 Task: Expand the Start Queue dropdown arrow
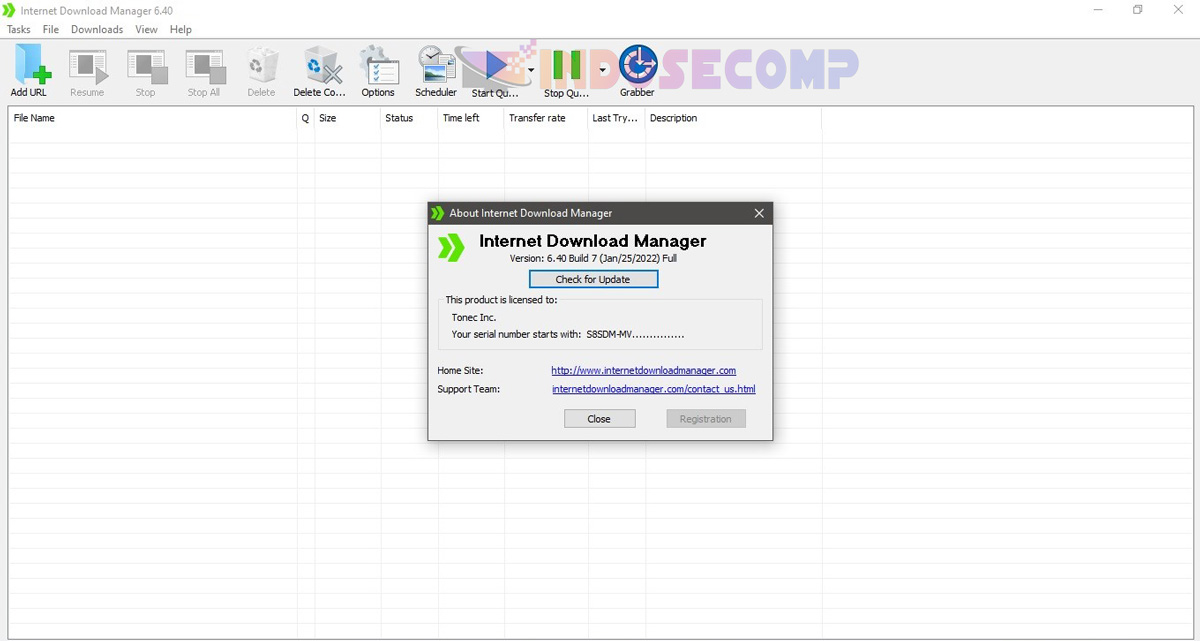pyautogui.click(x=531, y=70)
